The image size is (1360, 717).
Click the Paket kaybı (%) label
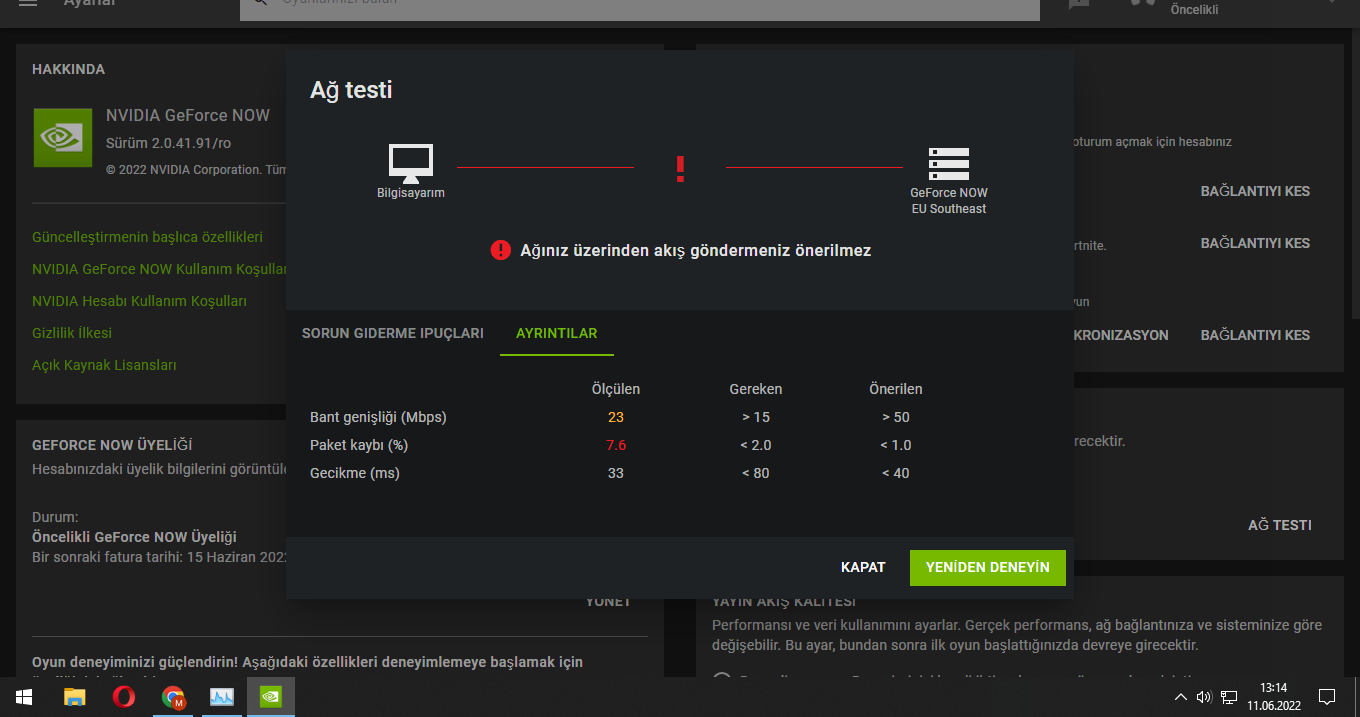359,445
